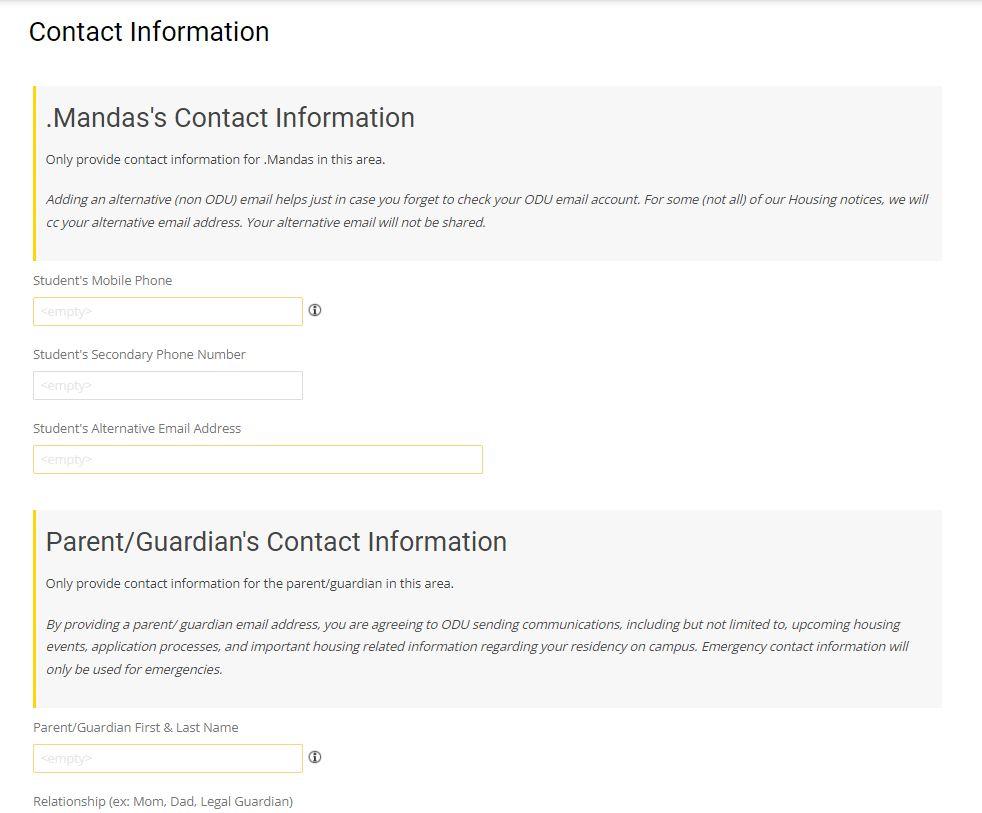Click the Student's Mobile Phone label
This screenshot has width=982, height=813.
pos(104,280)
